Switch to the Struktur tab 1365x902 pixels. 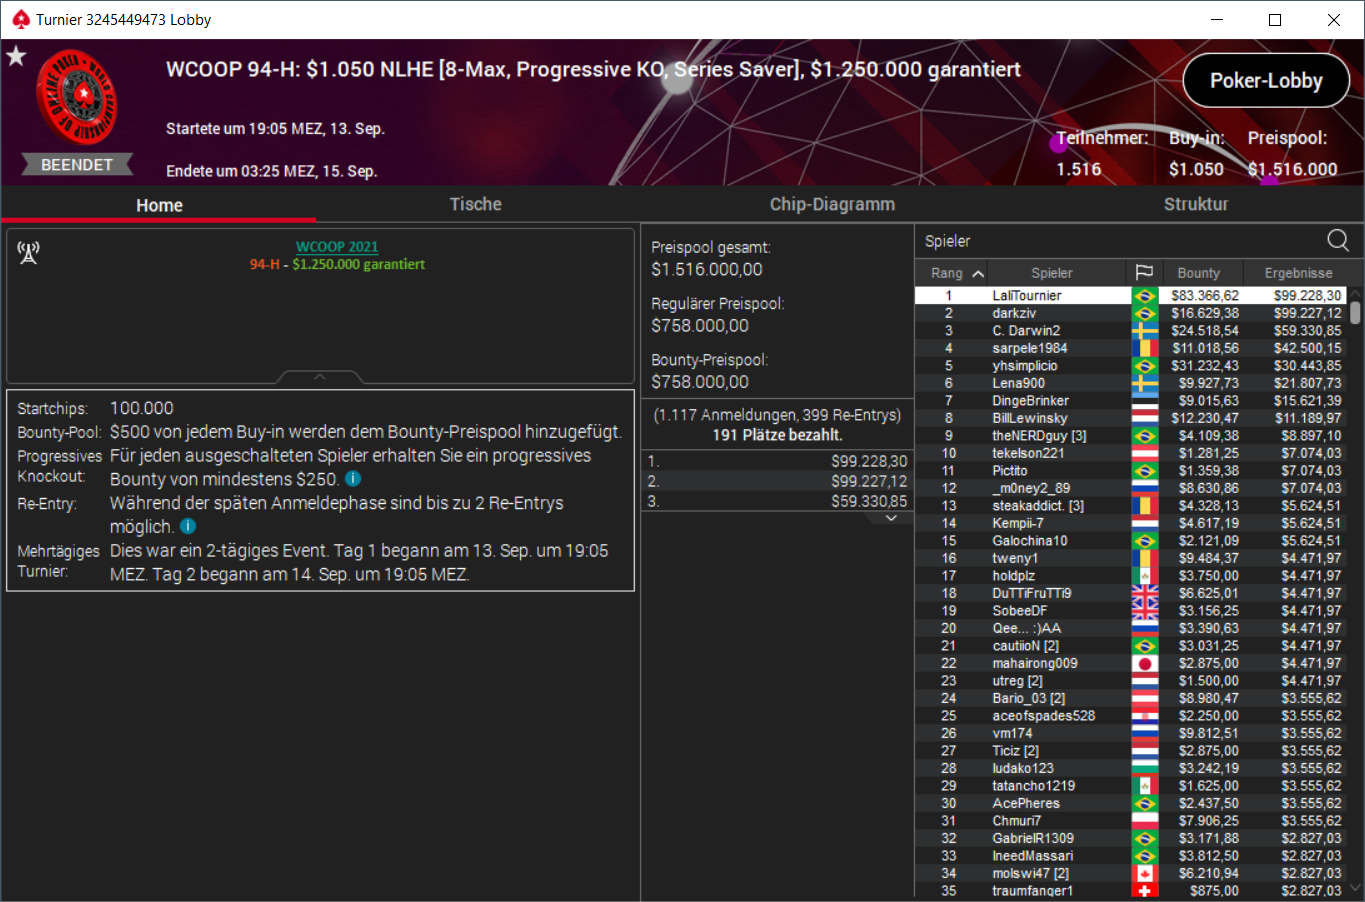coord(1195,204)
